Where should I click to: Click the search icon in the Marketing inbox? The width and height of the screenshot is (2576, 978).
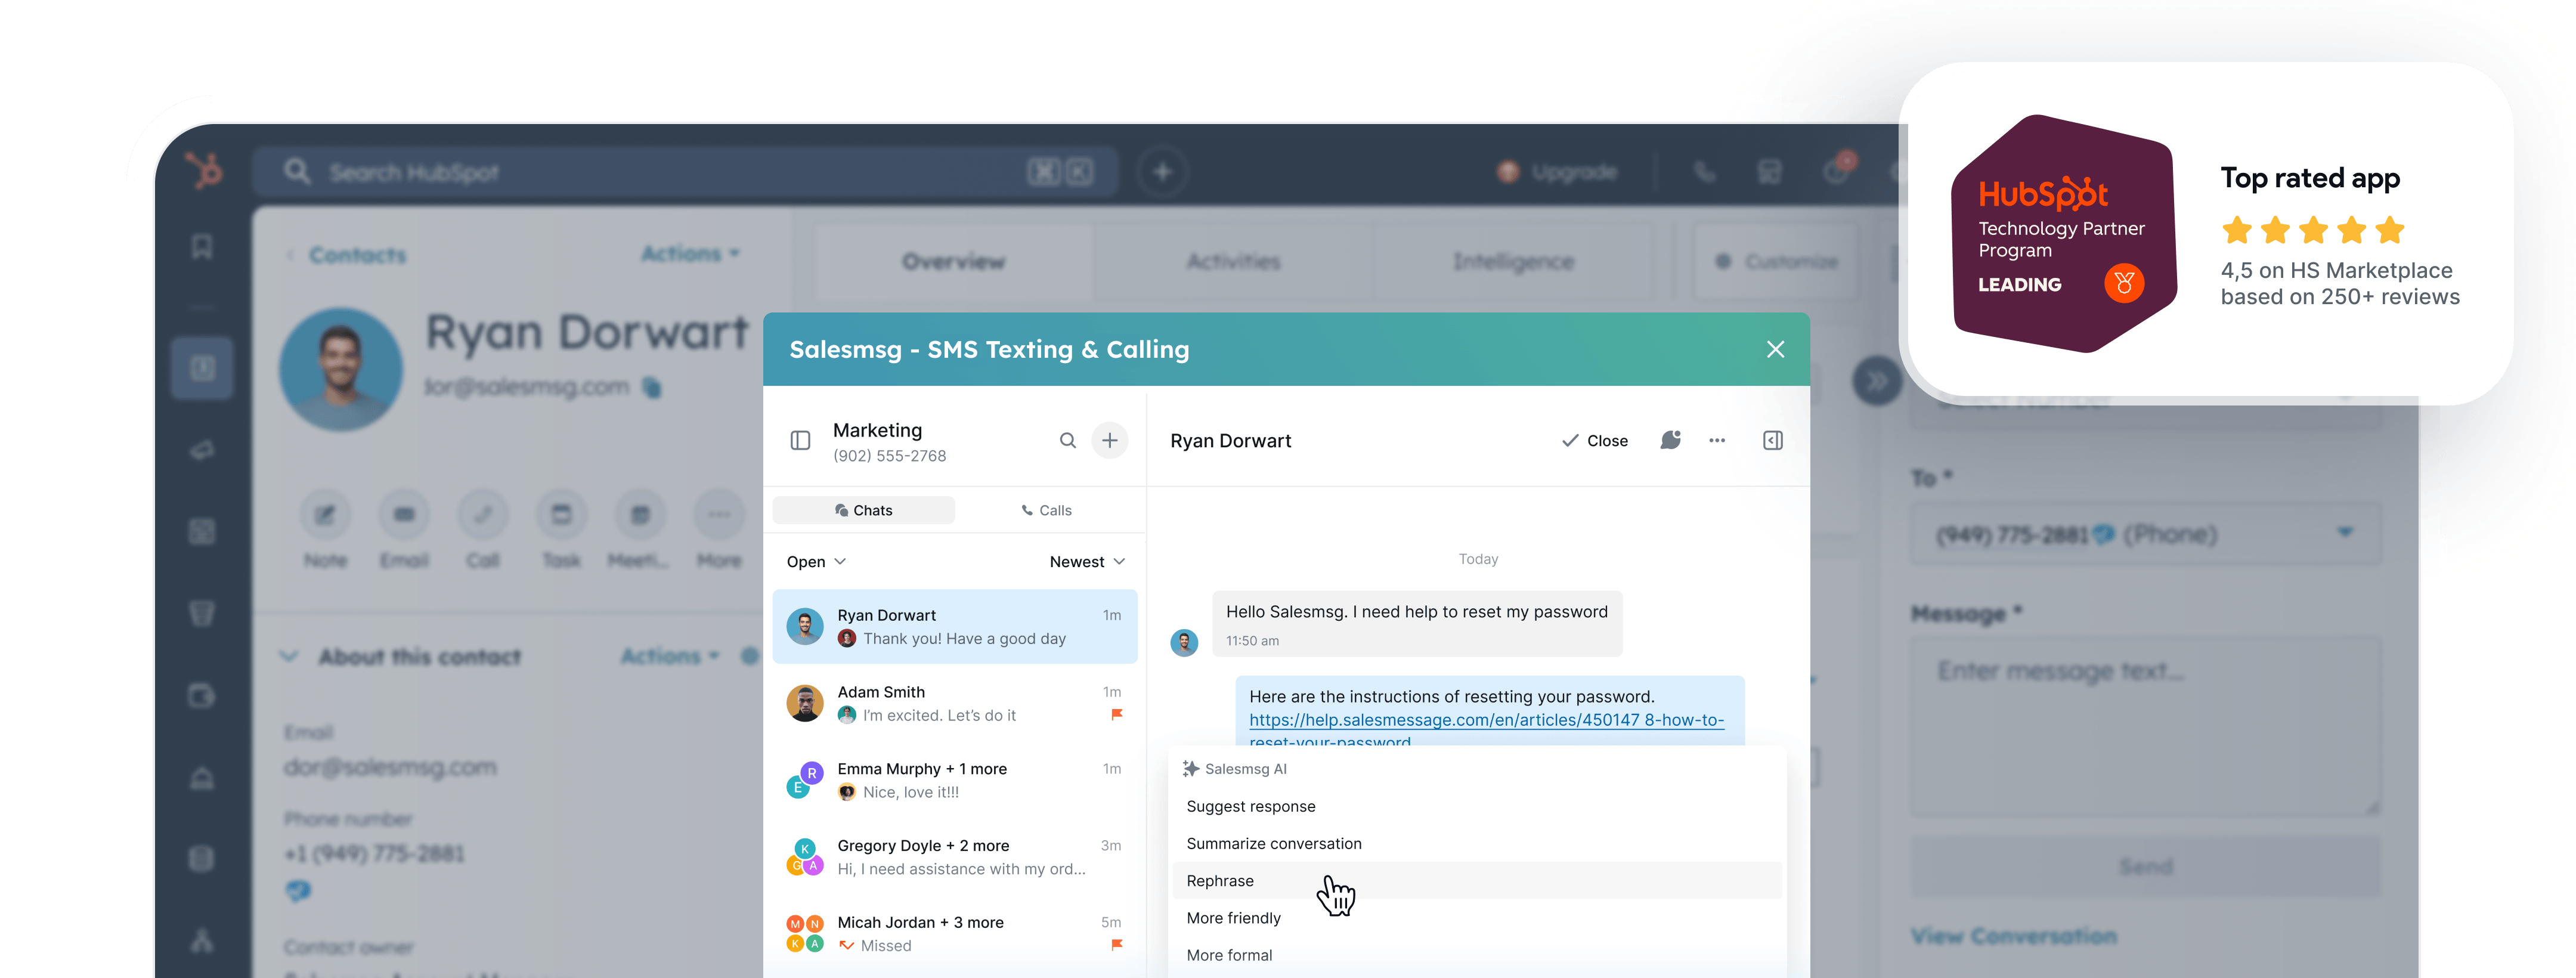click(x=1067, y=440)
